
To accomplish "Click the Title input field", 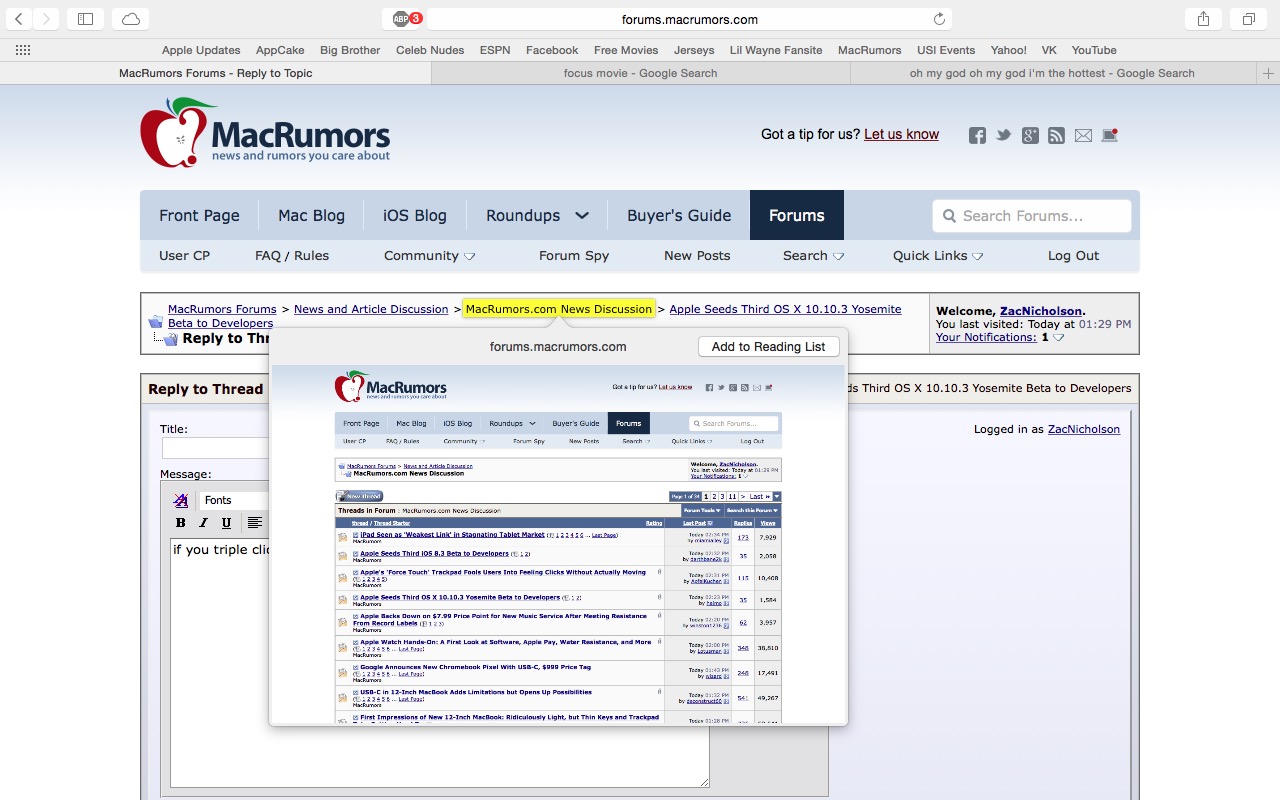I will (x=215, y=448).
